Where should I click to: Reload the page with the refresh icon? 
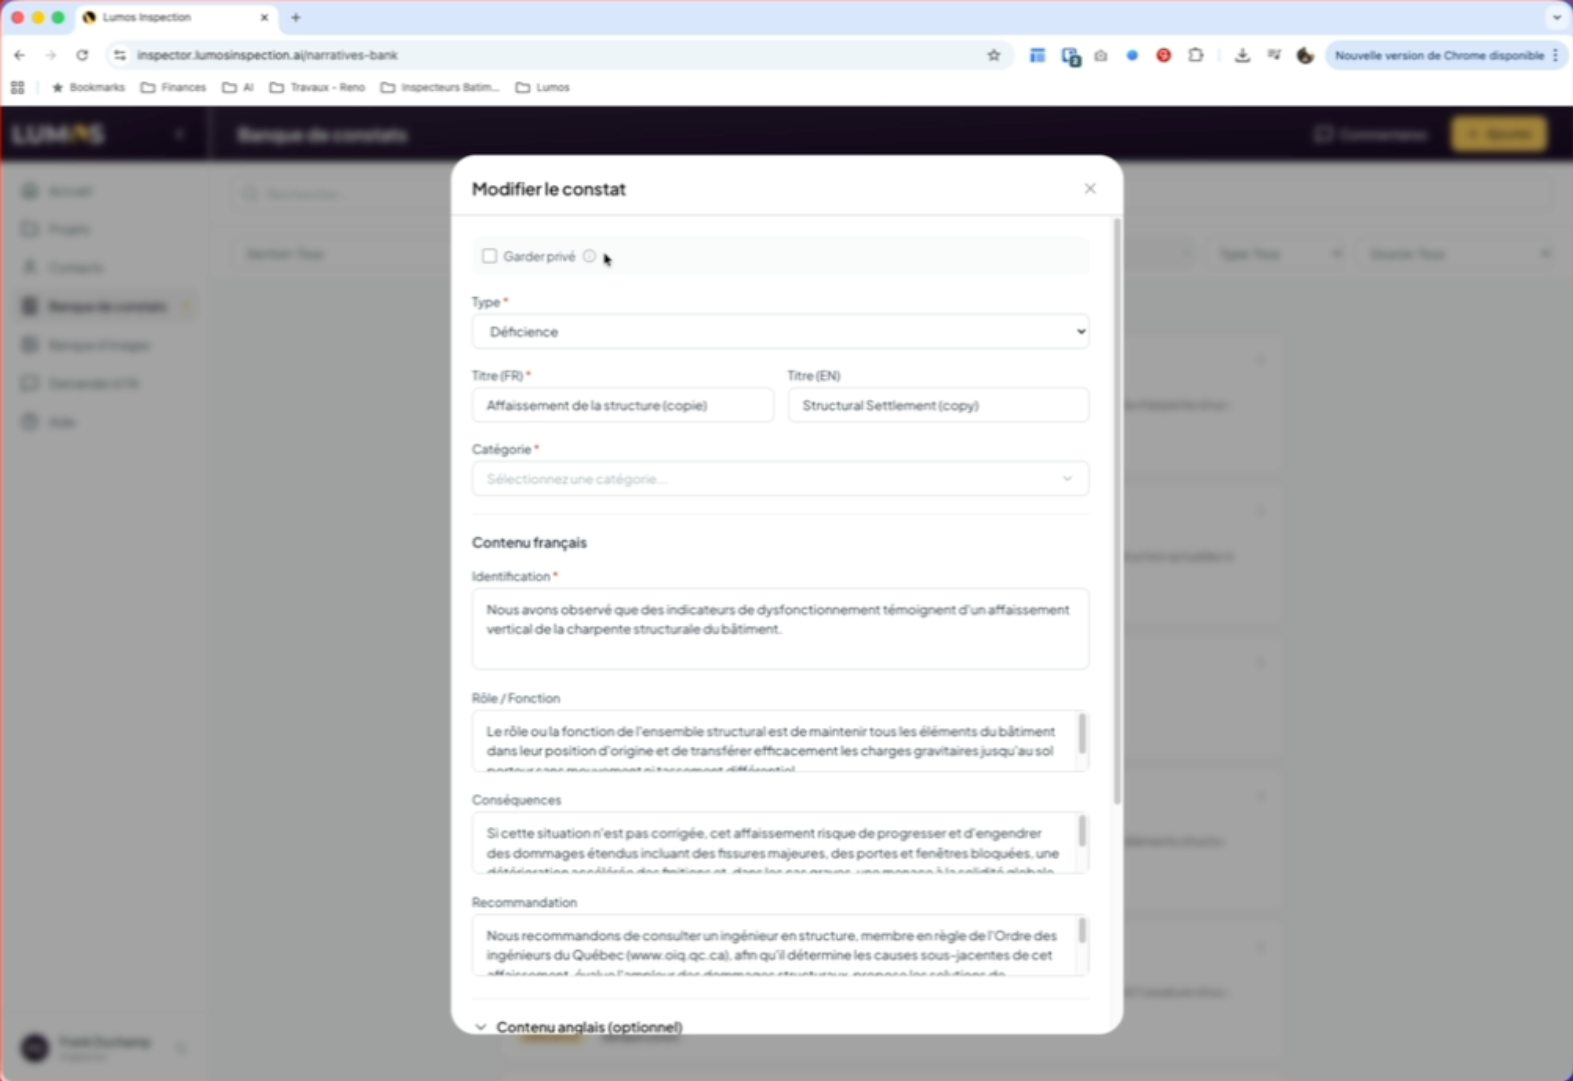[82, 55]
